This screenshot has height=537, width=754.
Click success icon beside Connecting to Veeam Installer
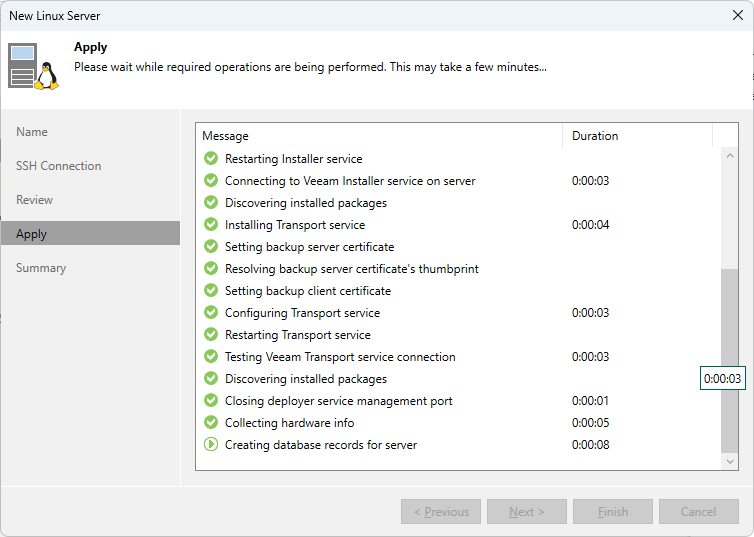(211, 180)
